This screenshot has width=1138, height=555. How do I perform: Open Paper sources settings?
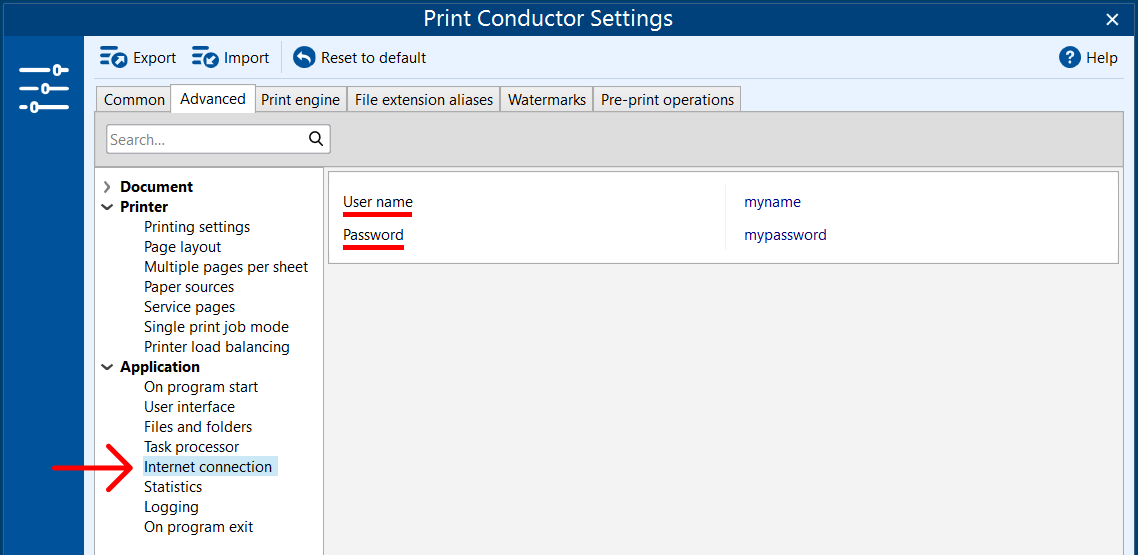pos(189,287)
